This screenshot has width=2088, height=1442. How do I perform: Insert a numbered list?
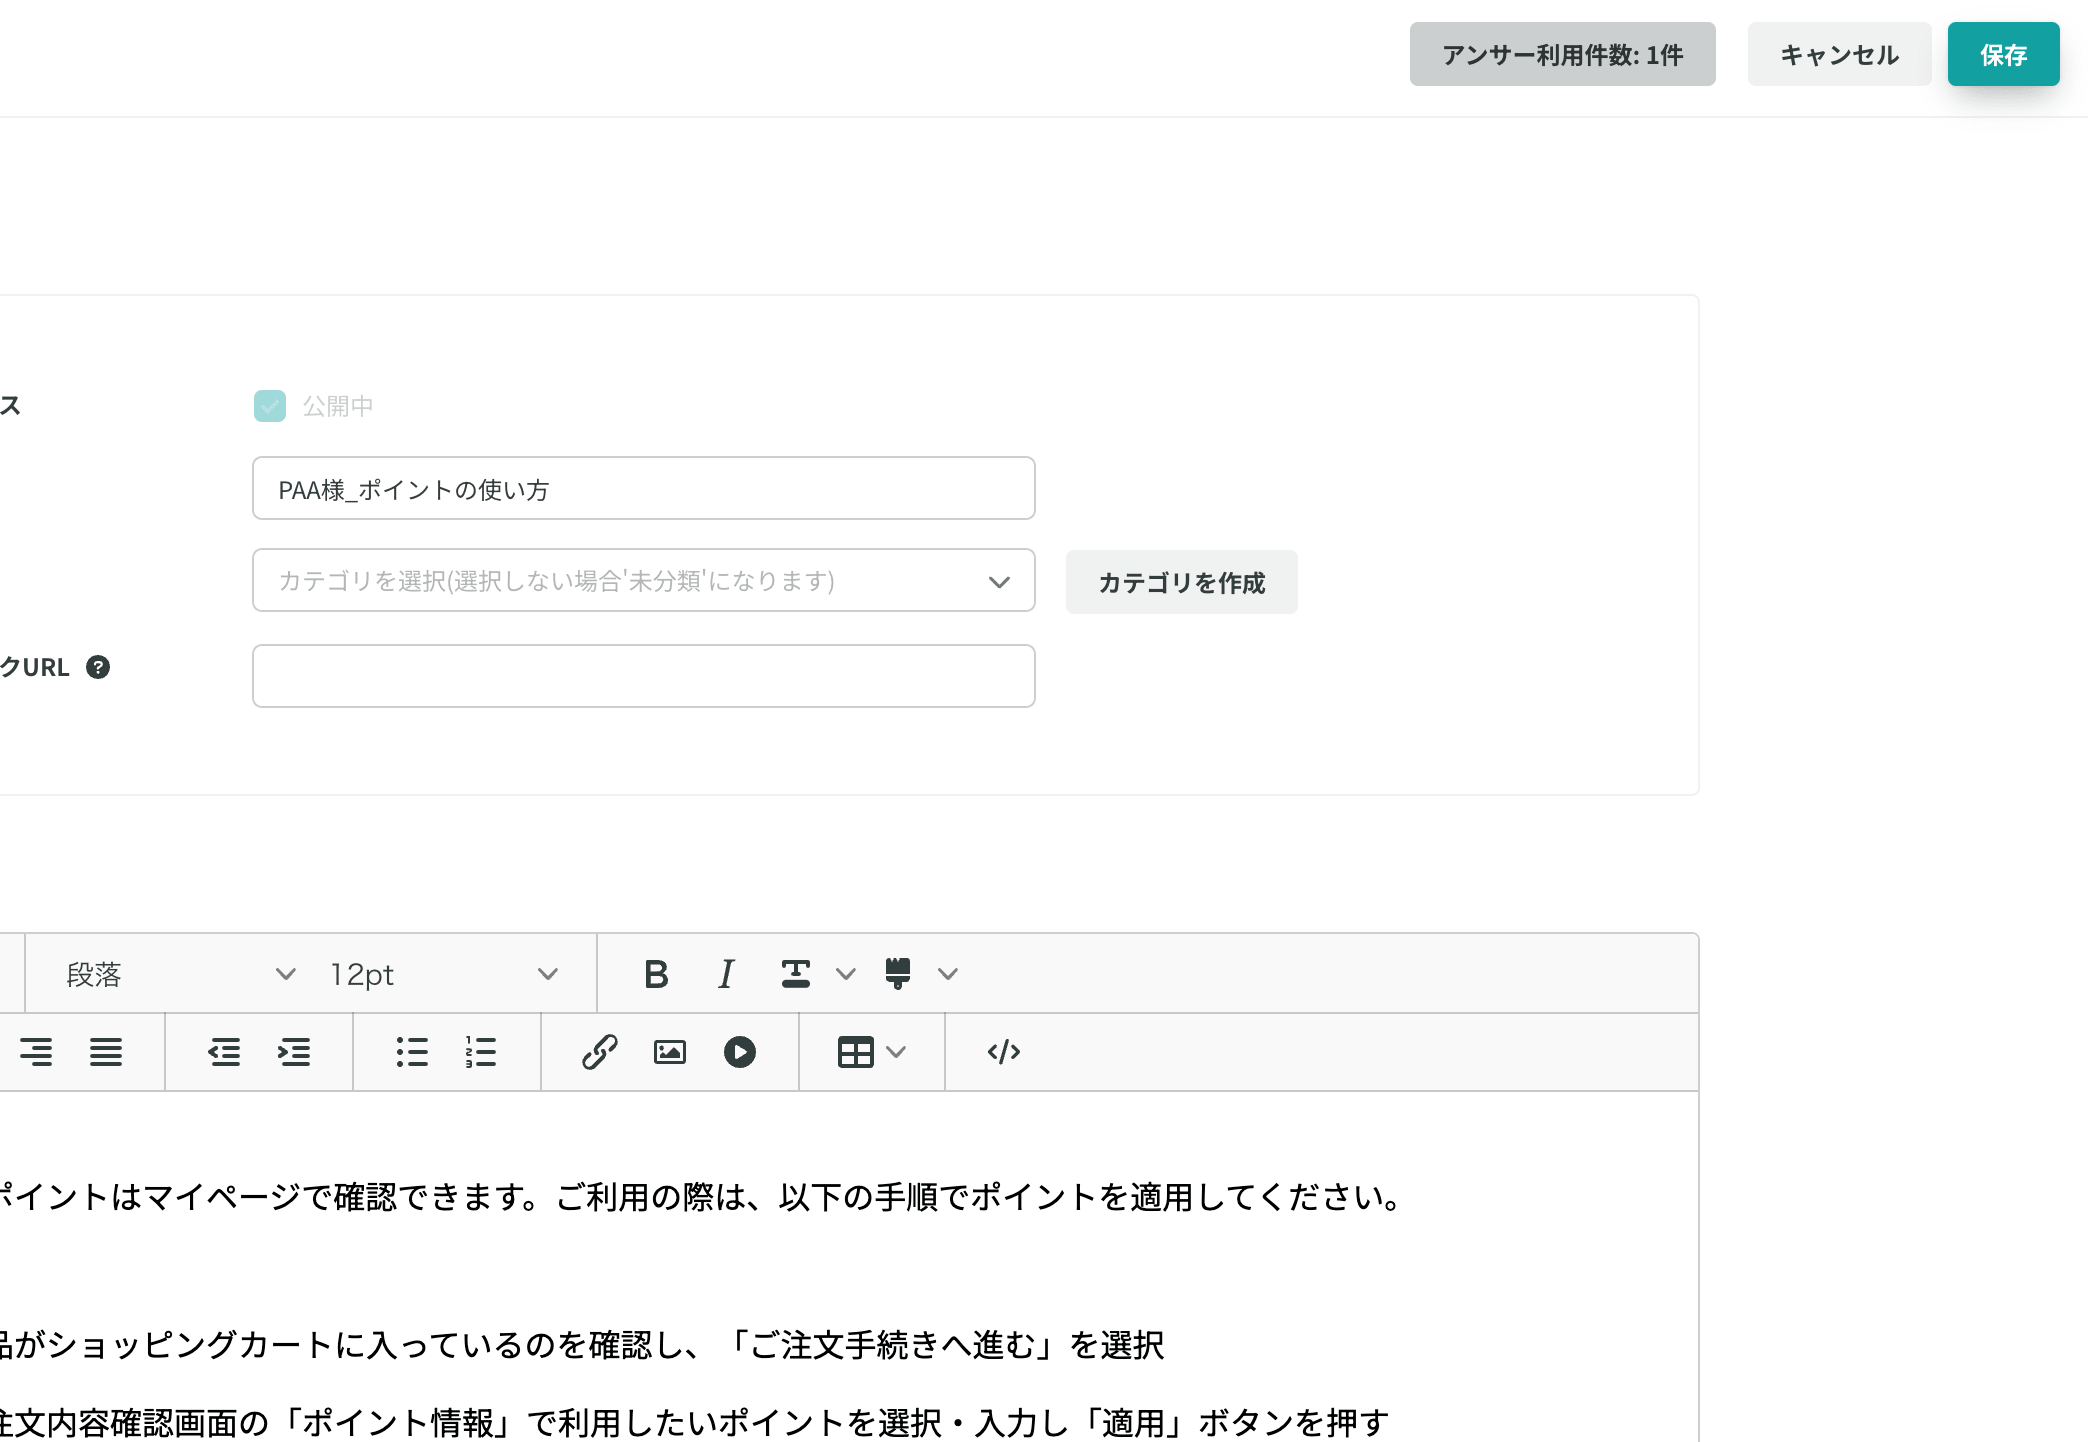point(481,1052)
